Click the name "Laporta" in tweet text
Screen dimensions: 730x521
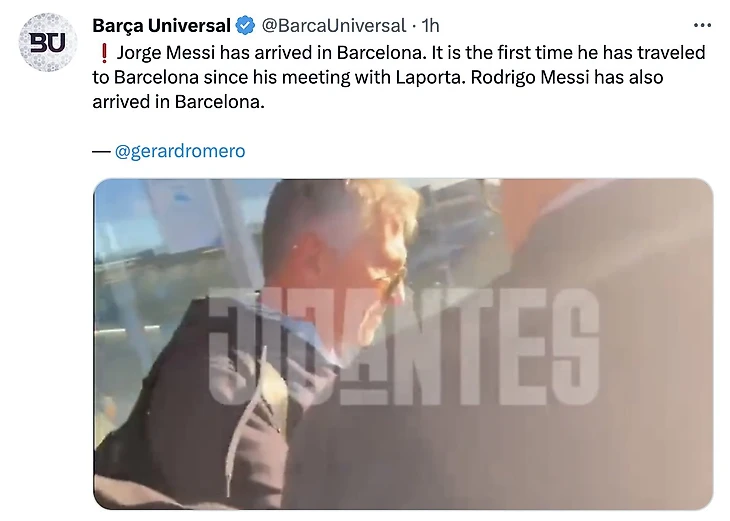tap(430, 77)
